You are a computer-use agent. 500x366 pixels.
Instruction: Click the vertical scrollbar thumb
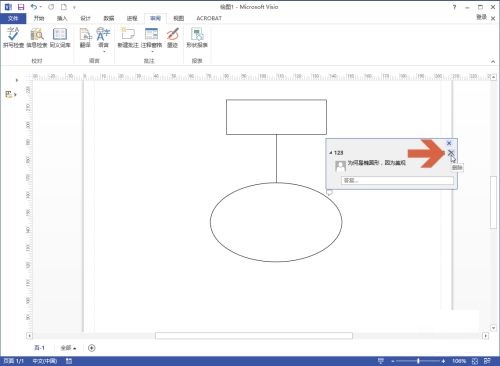pos(493,202)
